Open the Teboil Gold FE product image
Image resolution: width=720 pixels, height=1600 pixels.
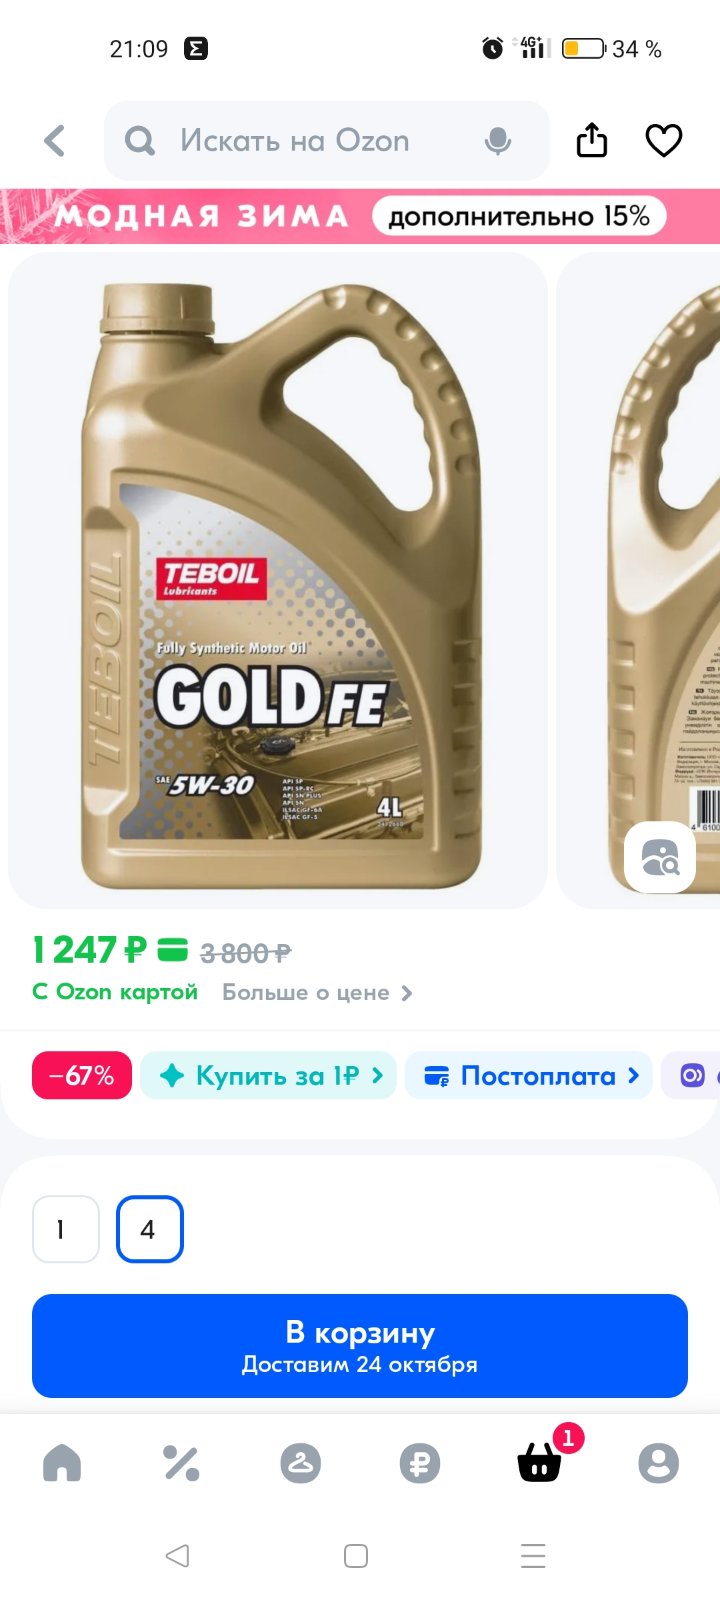[278, 580]
